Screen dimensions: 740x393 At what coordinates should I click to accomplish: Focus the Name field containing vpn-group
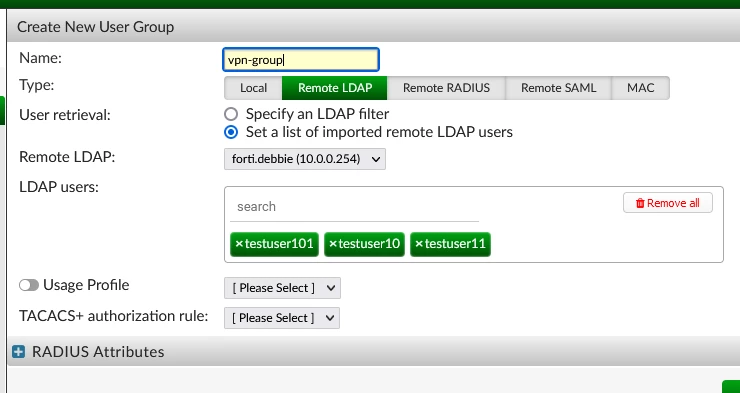(x=301, y=60)
